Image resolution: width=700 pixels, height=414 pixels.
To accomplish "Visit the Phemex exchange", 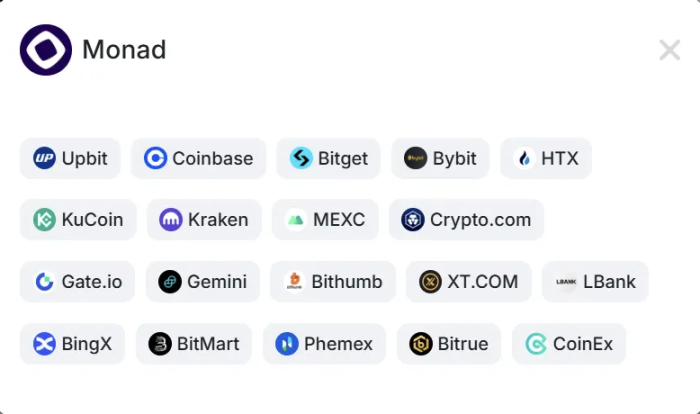I will pyautogui.click(x=323, y=344).
